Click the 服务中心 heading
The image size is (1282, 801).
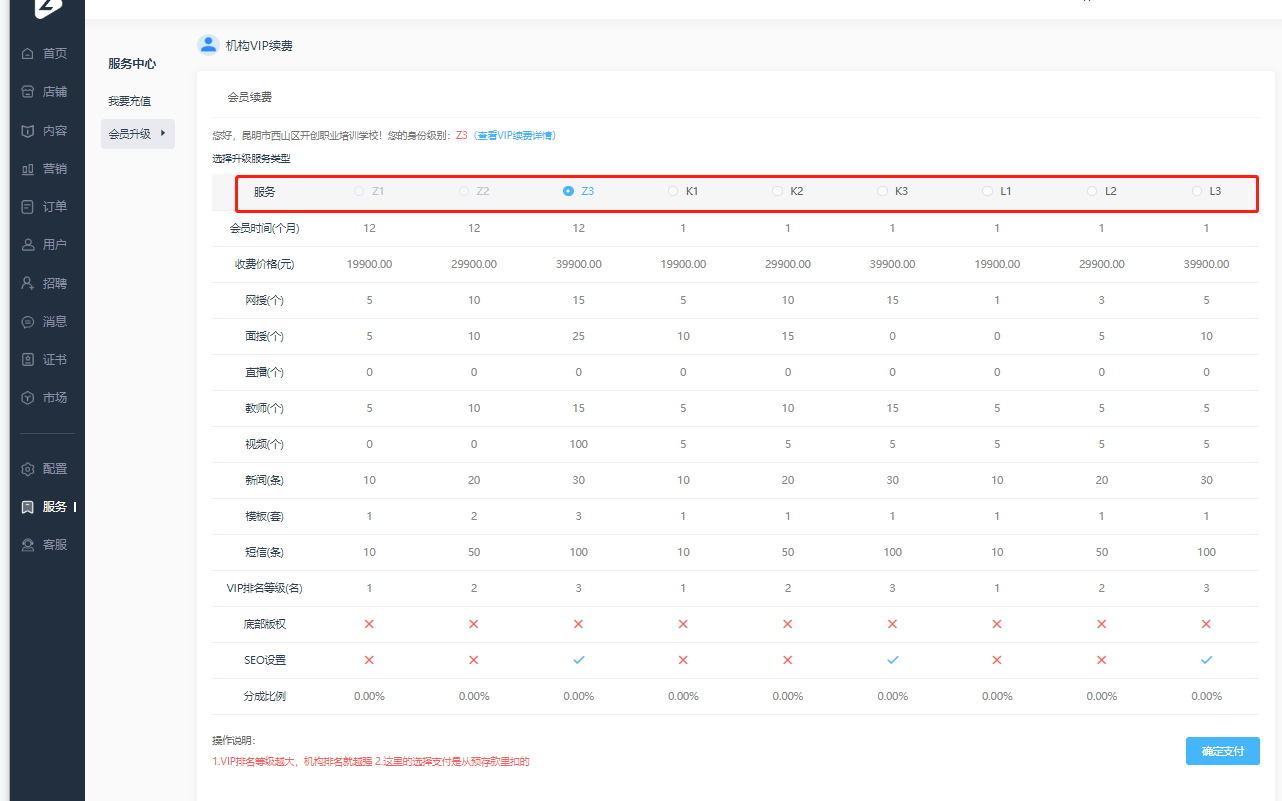tap(132, 64)
